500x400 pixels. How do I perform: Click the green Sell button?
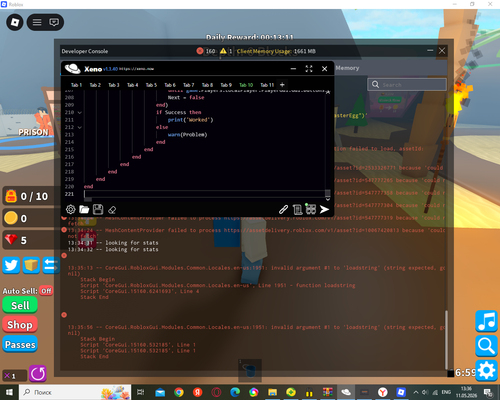pos(20,305)
